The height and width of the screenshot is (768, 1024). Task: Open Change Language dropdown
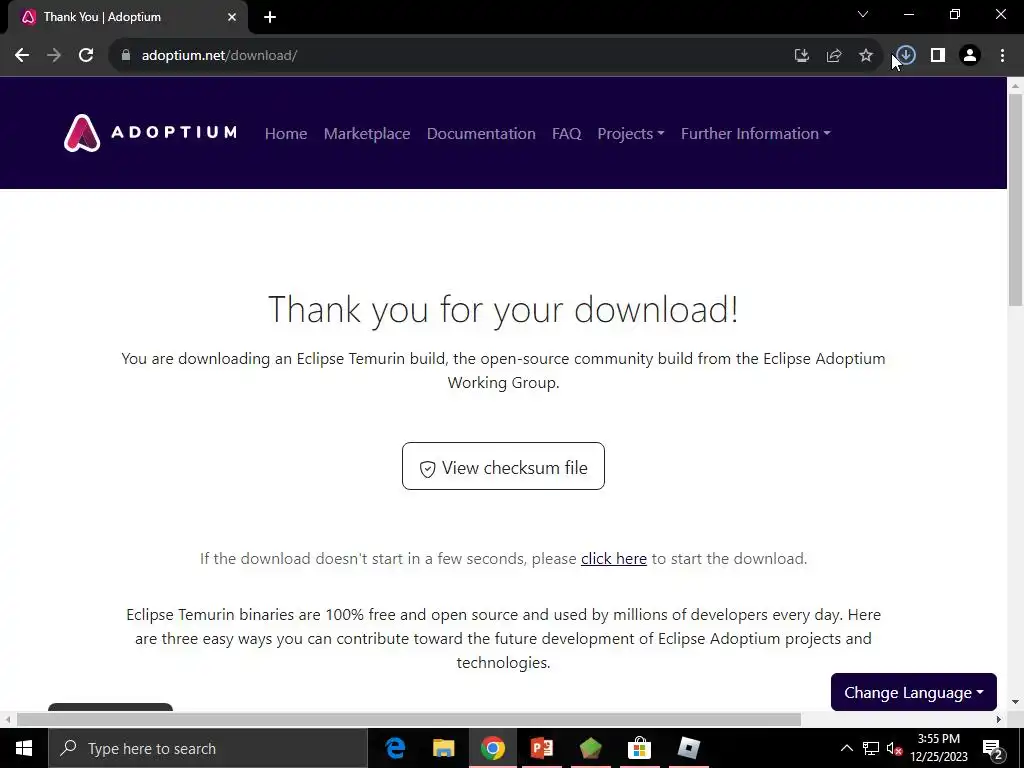914,692
